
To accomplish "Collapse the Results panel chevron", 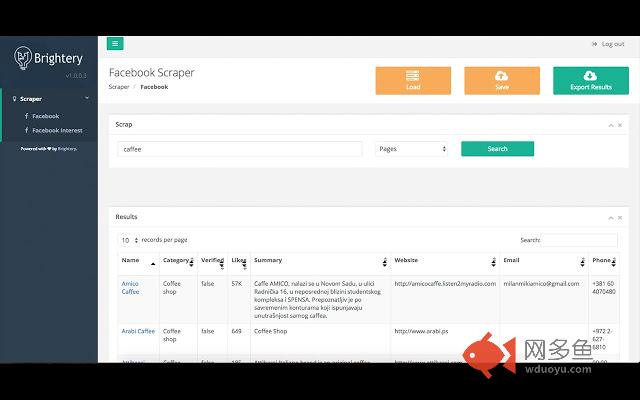I will [x=611, y=218].
